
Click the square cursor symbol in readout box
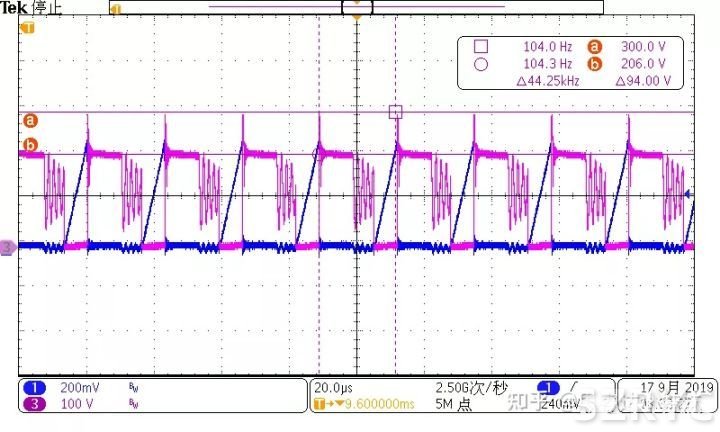(x=480, y=46)
